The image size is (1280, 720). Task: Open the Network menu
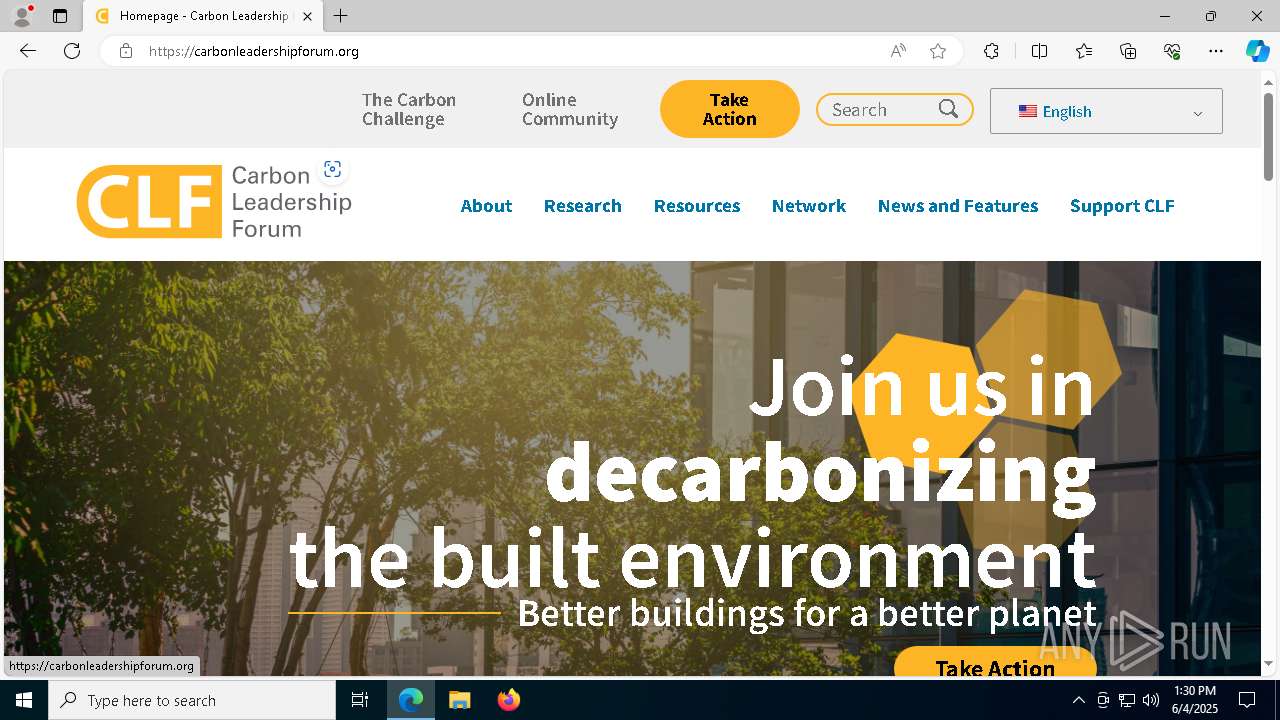tap(809, 206)
